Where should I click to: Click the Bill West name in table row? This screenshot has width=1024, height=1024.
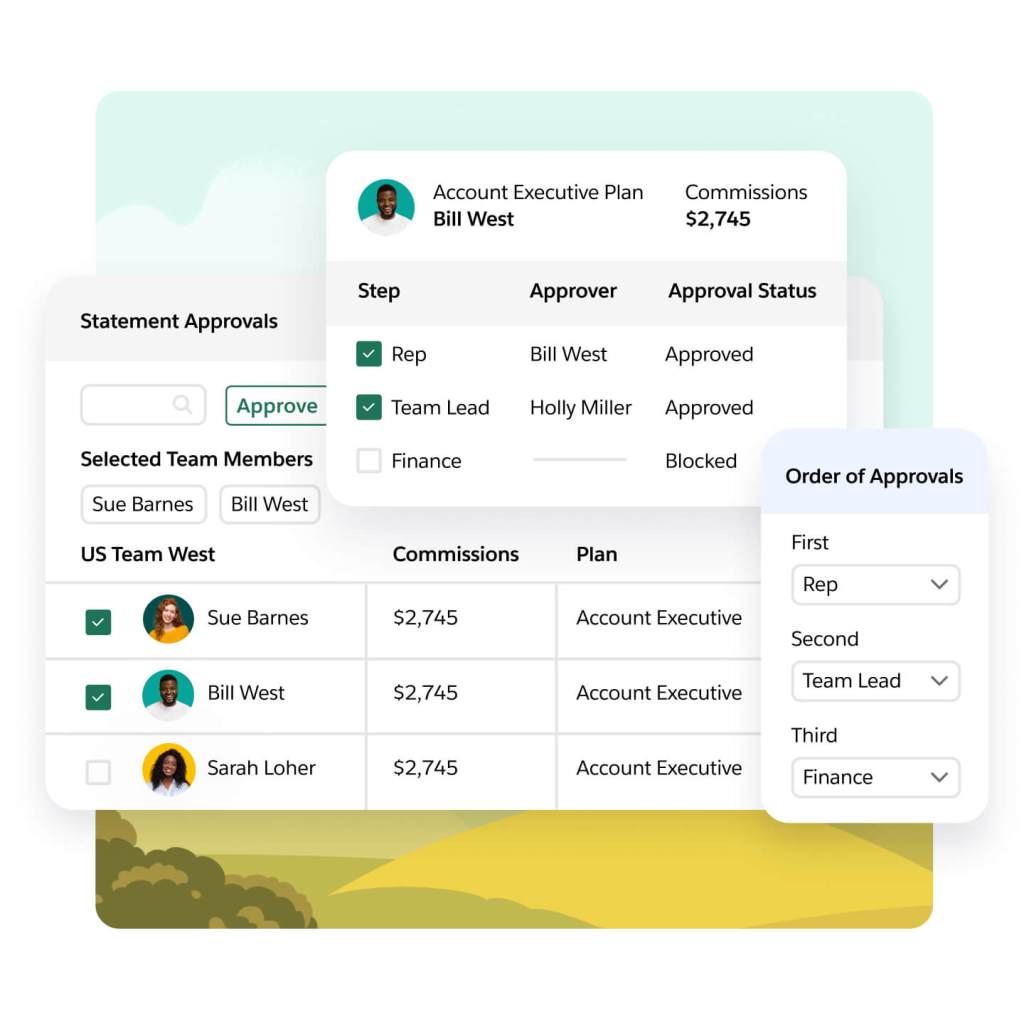pyautogui.click(x=246, y=693)
